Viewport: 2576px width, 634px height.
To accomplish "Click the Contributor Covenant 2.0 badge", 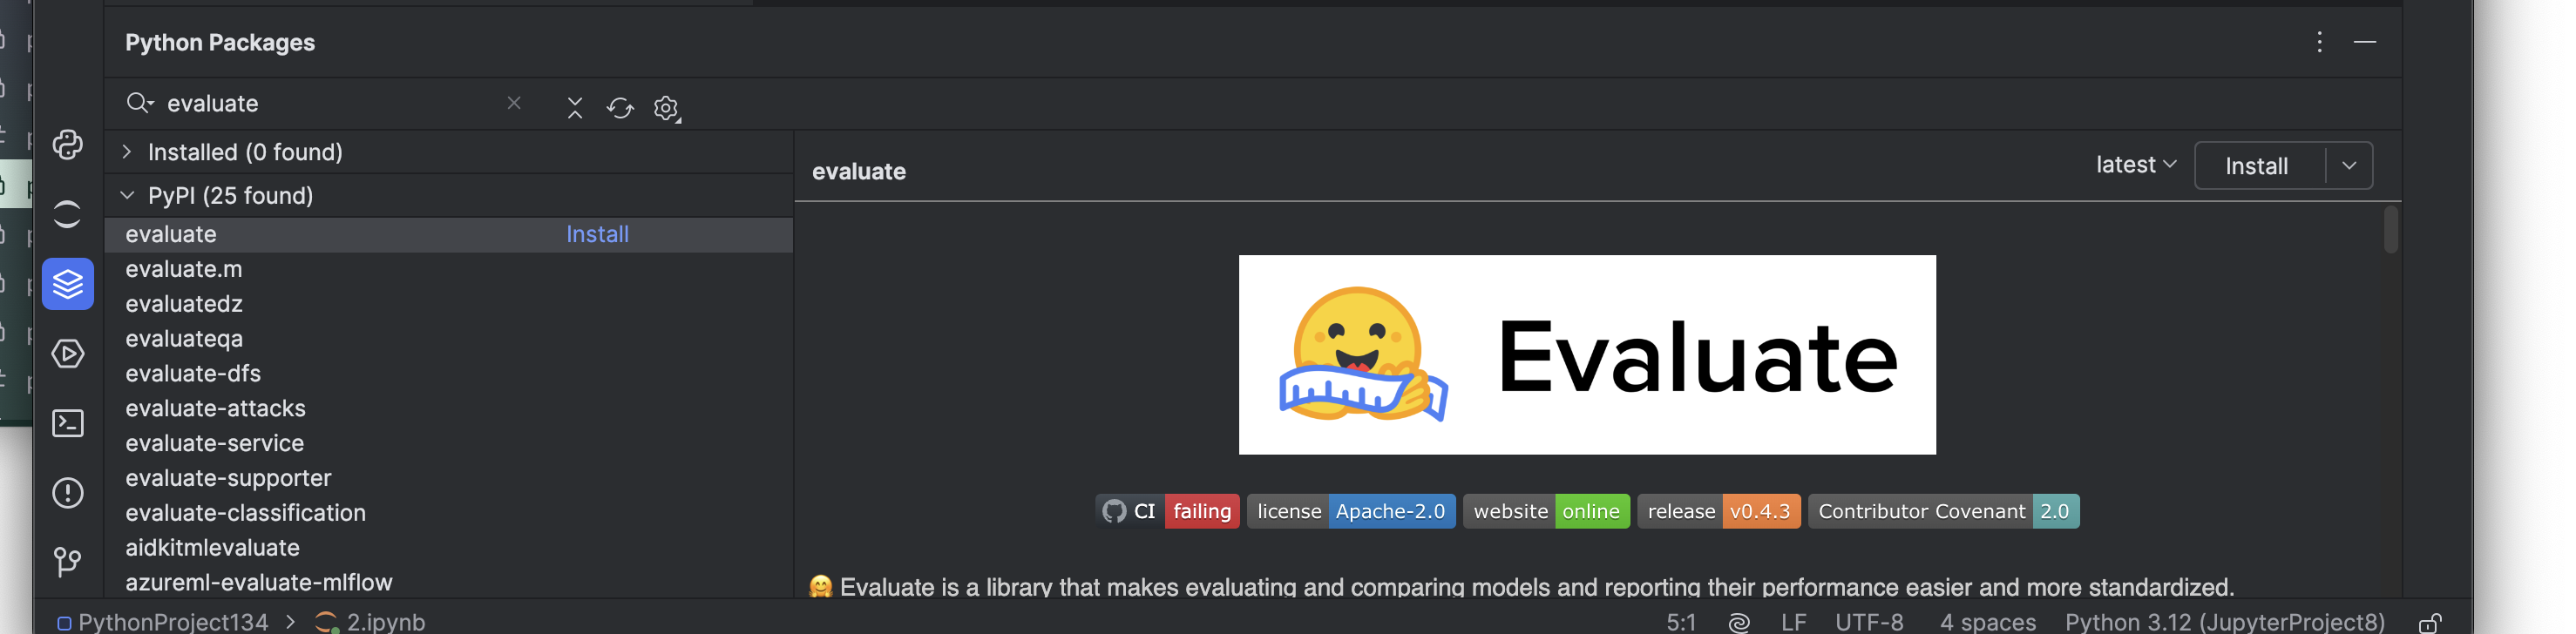I will (x=1944, y=511).
